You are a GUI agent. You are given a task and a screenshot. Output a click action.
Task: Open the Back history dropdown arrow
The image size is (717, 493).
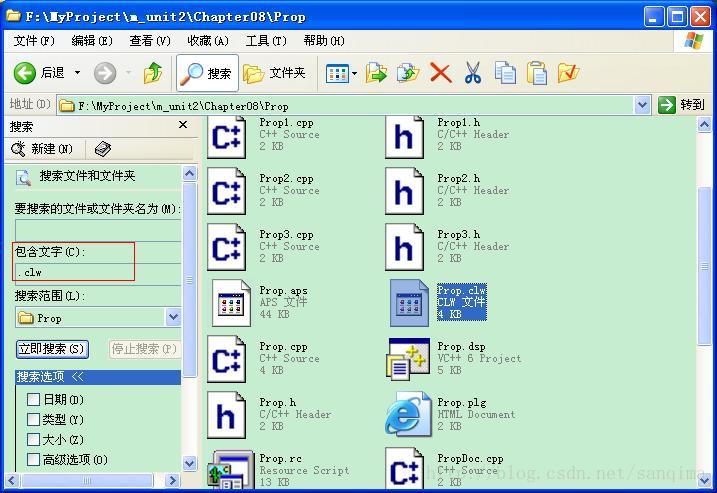point(77,73)
